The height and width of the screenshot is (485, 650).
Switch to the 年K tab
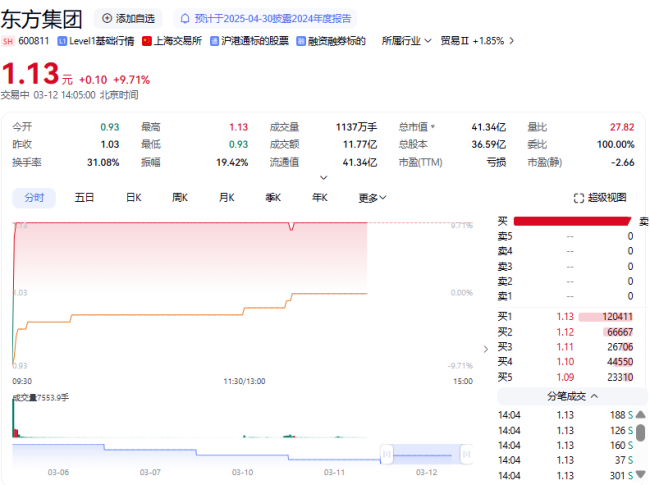pos(320,198)
